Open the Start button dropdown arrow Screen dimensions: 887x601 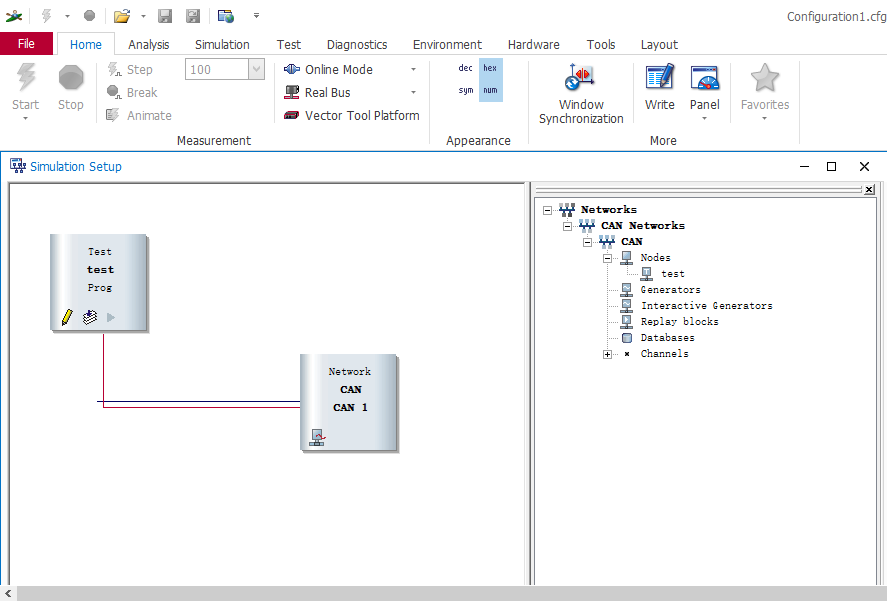pos(25,118)
